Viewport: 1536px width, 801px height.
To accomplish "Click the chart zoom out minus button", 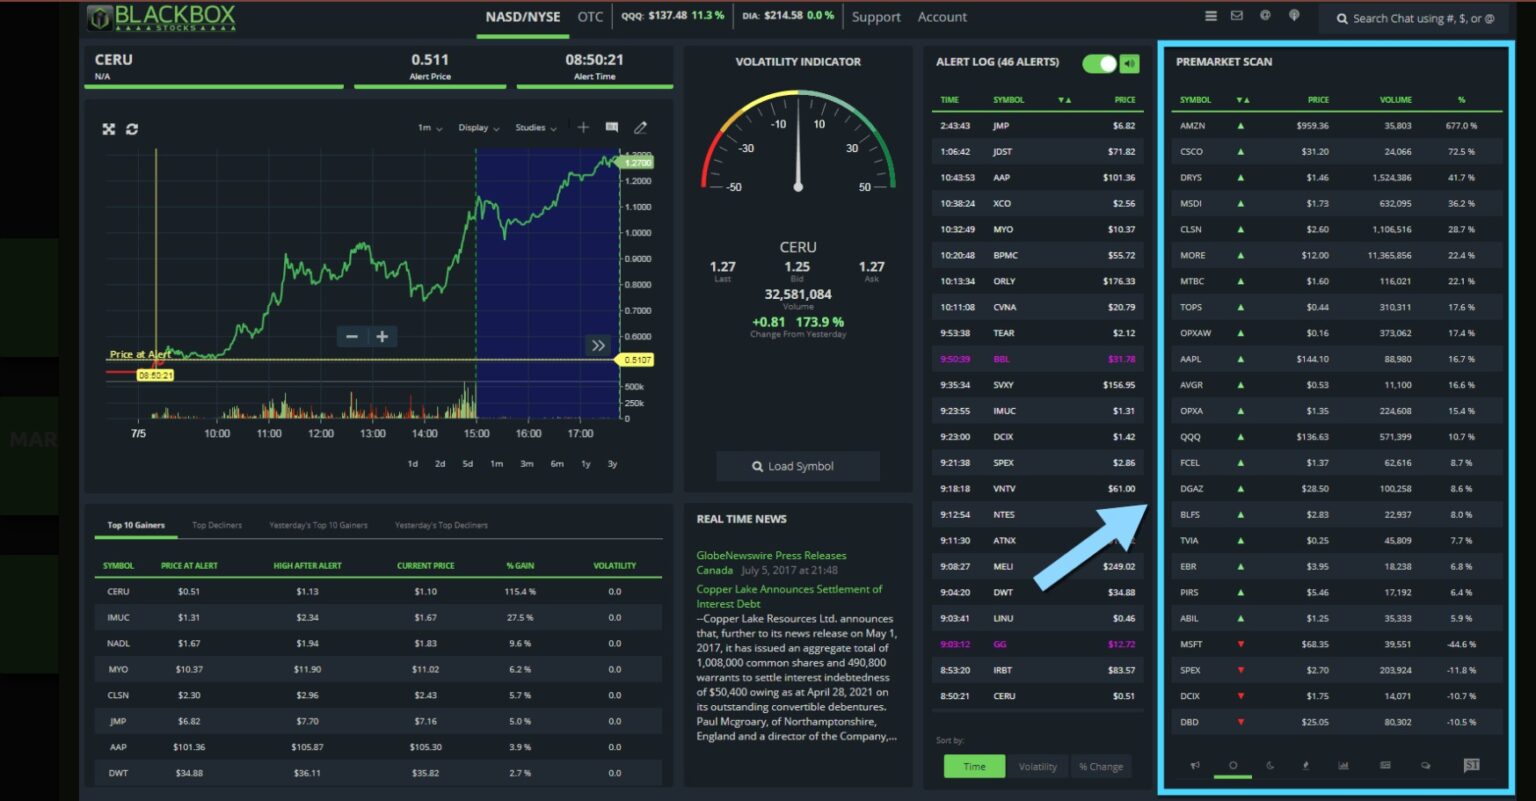I will [x=352, y=337].
